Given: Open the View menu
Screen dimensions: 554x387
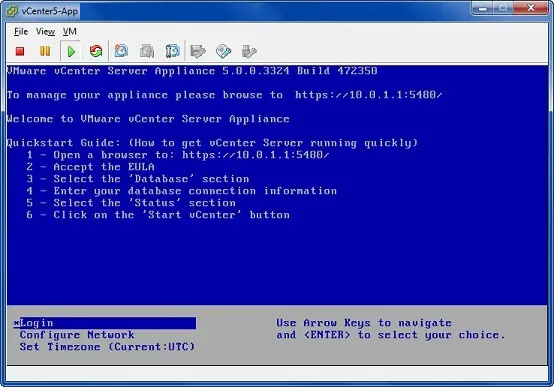Looking at the screenshot, I should point(45,31).
